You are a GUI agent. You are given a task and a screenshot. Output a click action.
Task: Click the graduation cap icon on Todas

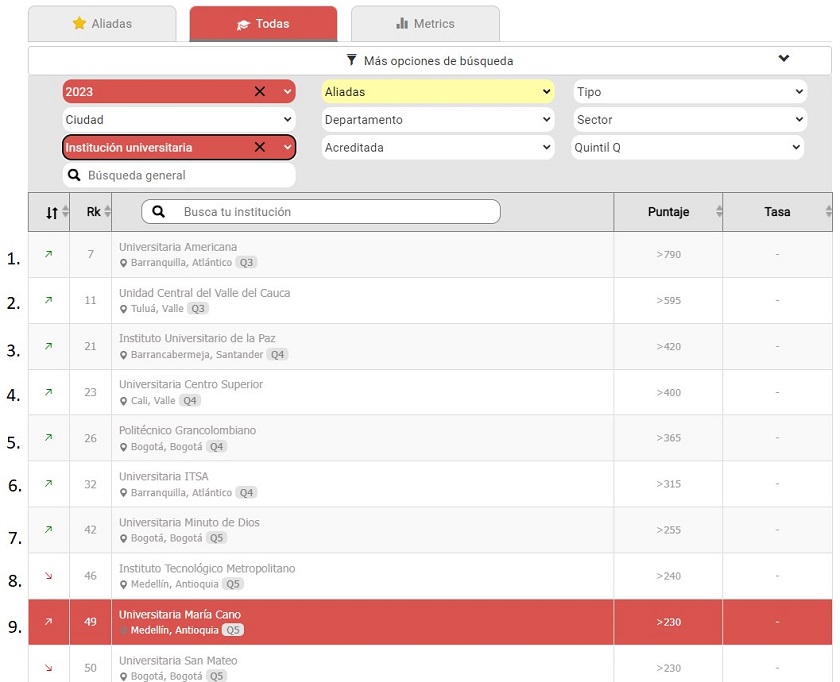[x=243, y=24]
